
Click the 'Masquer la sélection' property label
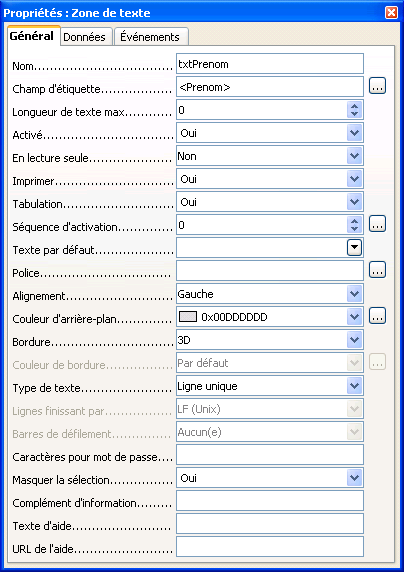(x=61, y=480)
